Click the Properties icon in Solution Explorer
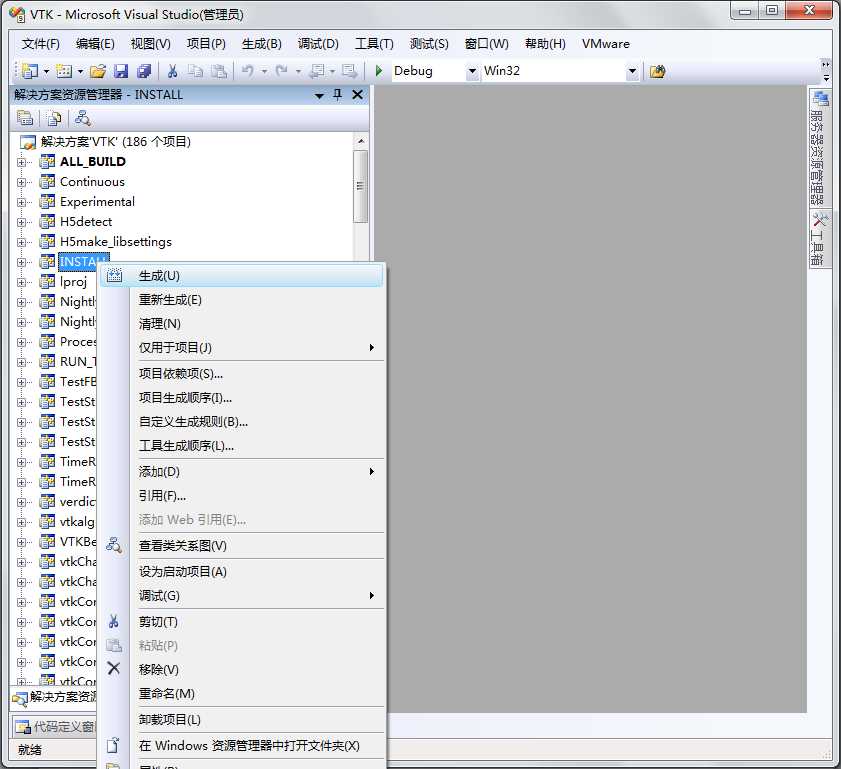841x769 pixels. 25,117
